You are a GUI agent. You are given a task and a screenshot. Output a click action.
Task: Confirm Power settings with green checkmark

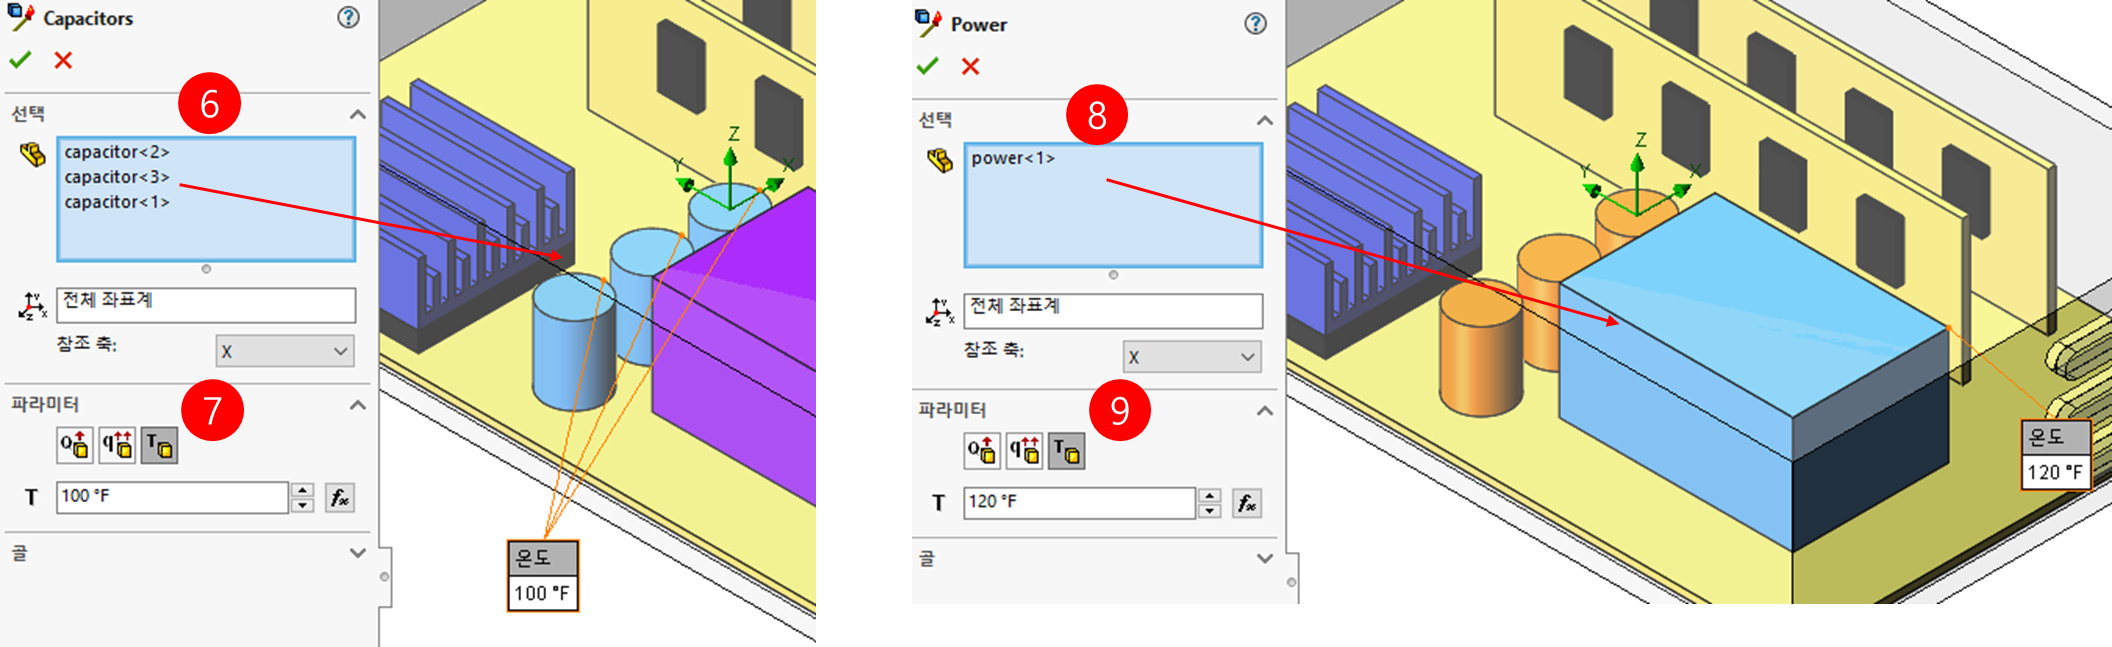[927, 66]
